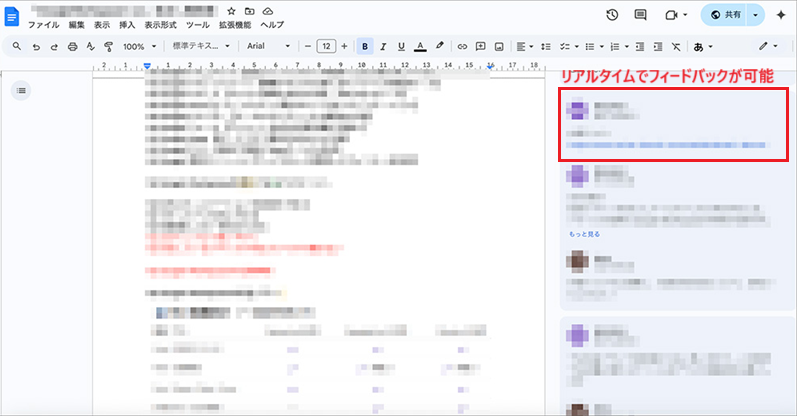Insert an image from the toolbar

coord(499,46)
